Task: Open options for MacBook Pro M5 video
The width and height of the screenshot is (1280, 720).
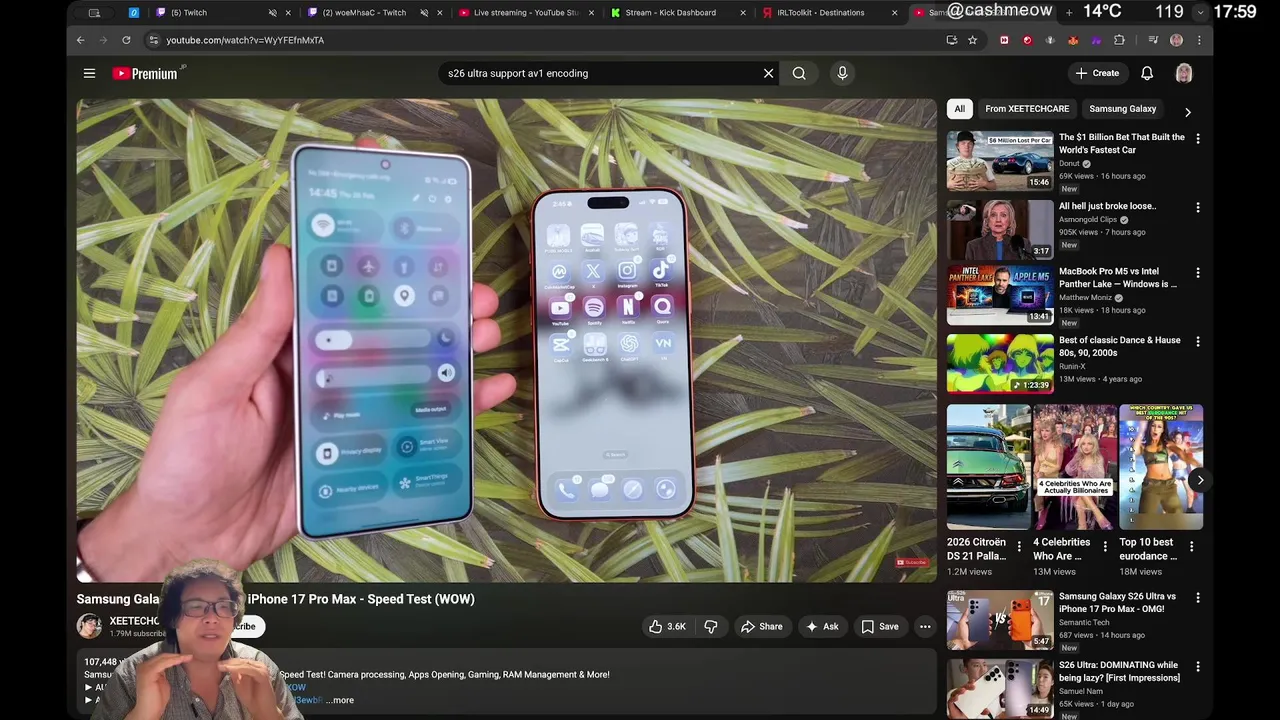Action: [1198, 273]
